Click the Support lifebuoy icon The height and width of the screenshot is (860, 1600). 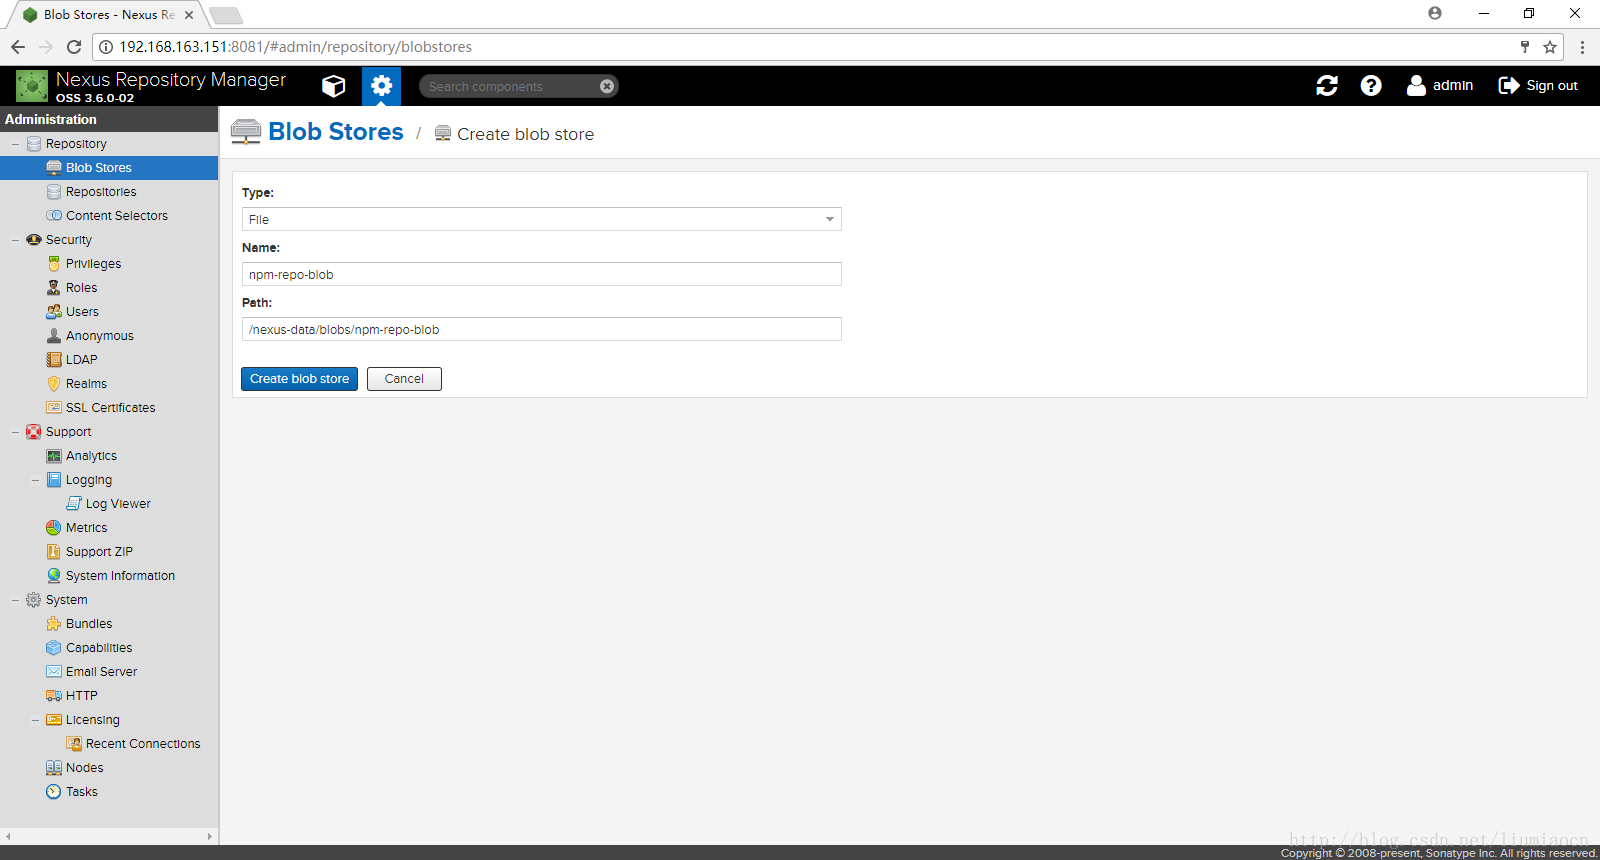tap(34, 432)
